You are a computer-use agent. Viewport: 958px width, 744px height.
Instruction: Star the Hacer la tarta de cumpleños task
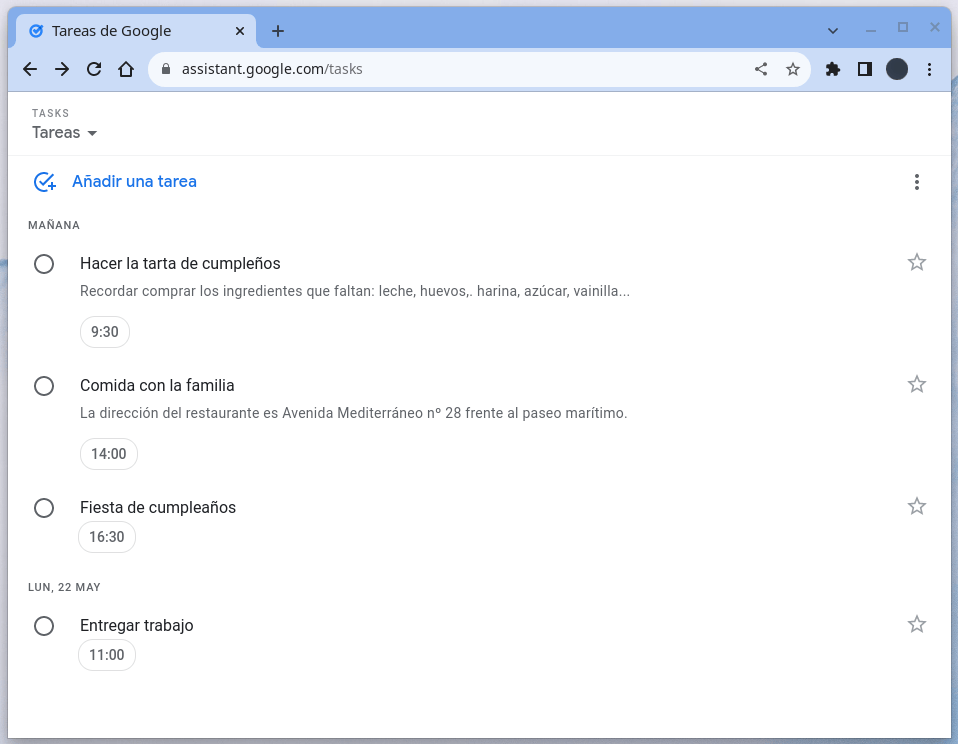pos(916,263)
